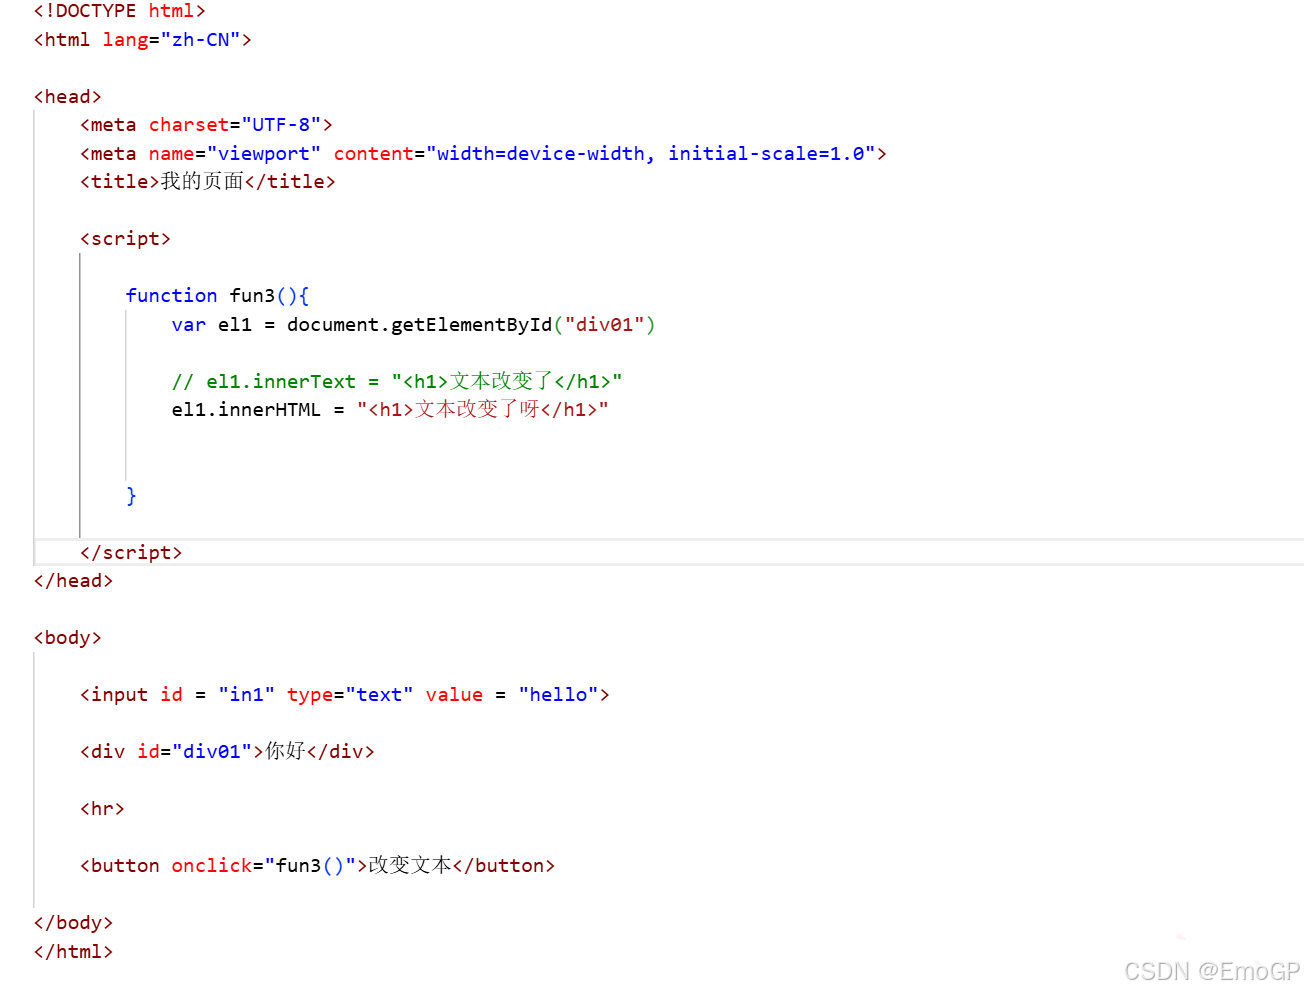Click the input id = "in1" line

click(x=345, y=695)
